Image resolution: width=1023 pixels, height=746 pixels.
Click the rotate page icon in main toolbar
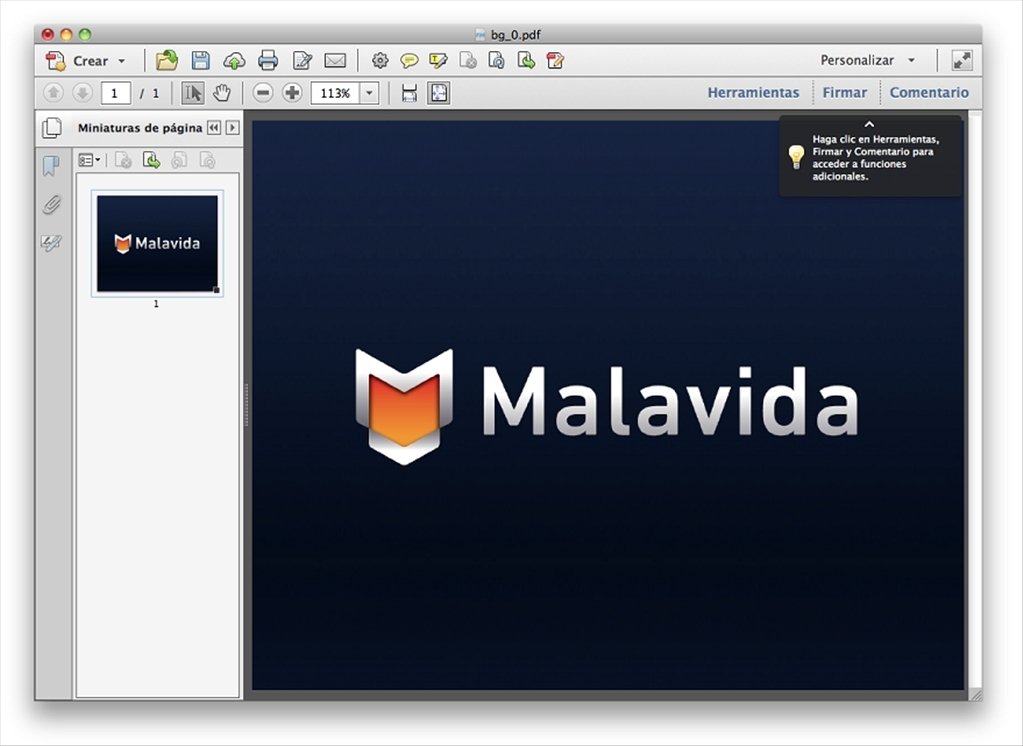[x=496, y=61]
